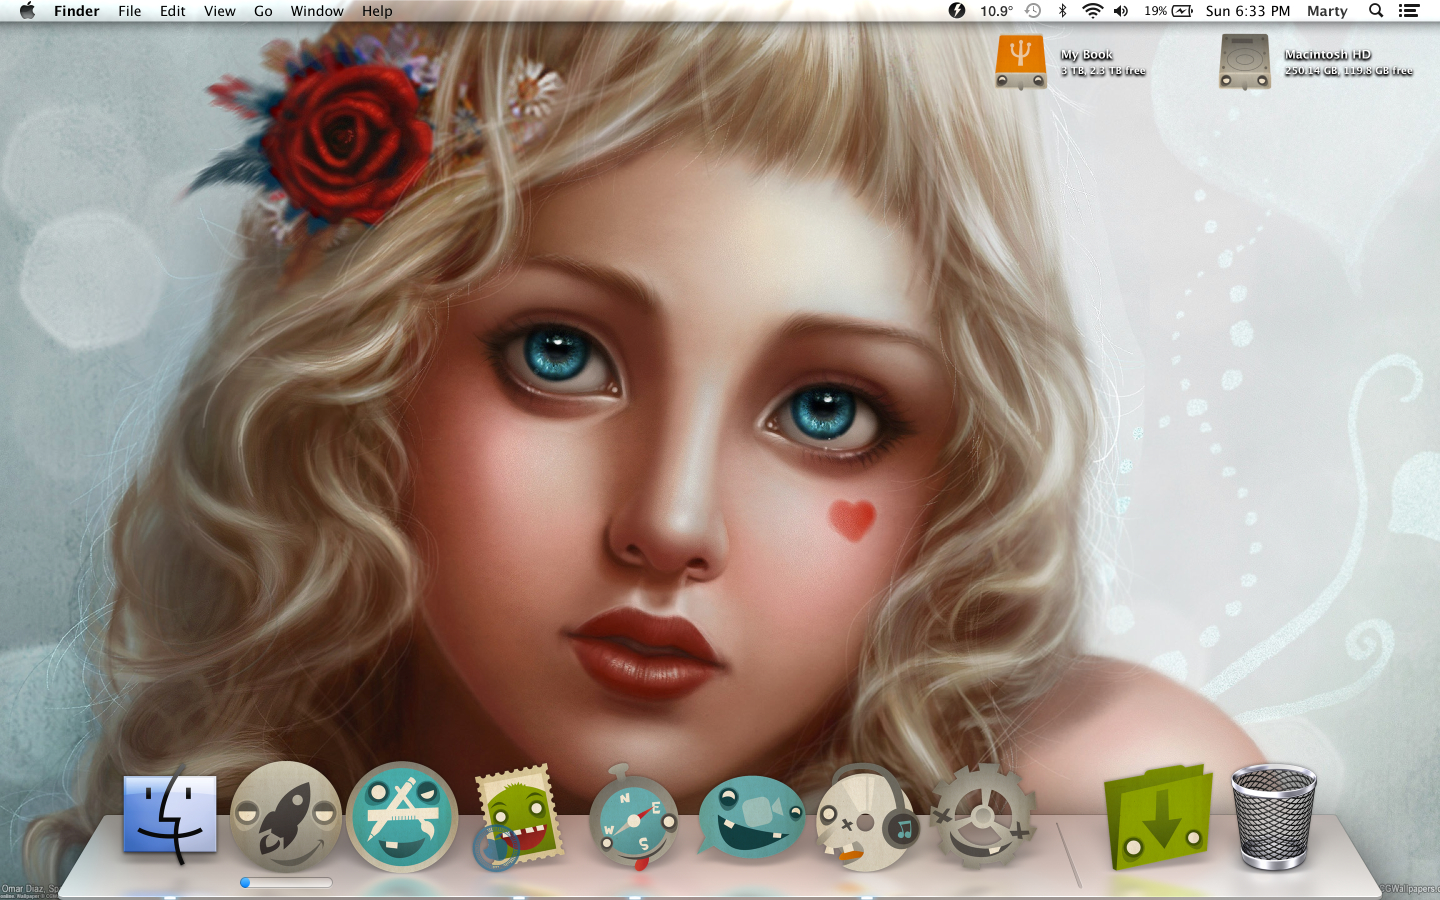Open the Trash in the dock
1440x900 pixels.
click(1273, 816)
